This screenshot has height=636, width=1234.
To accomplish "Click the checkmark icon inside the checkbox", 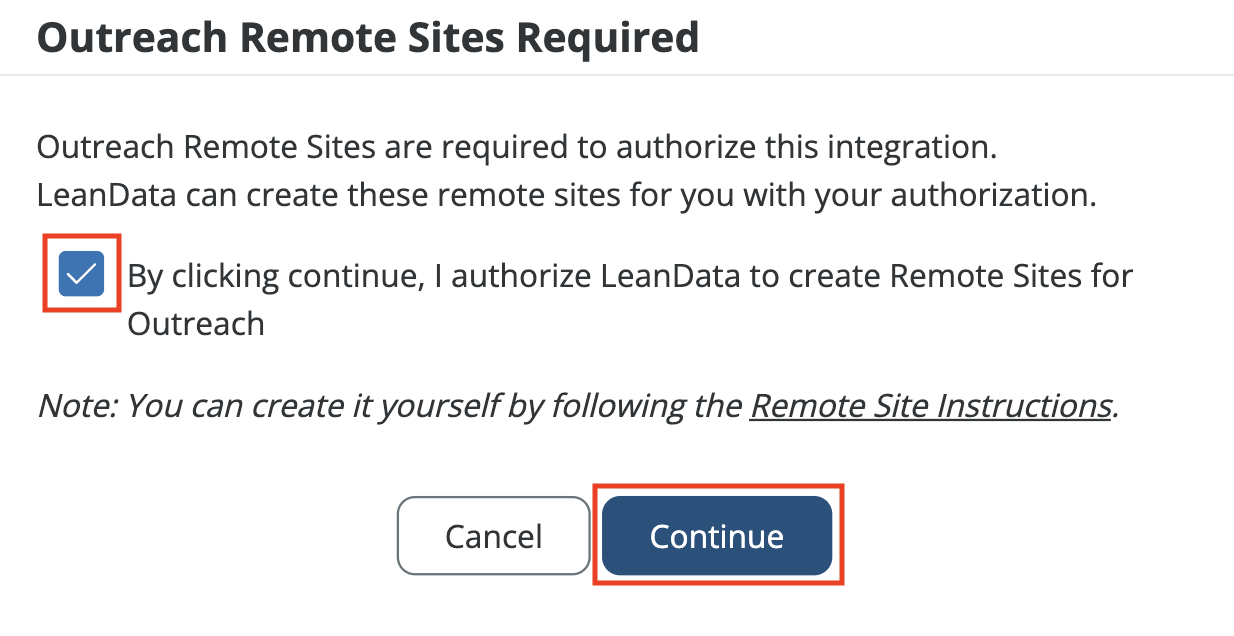I will click(81, 274).
